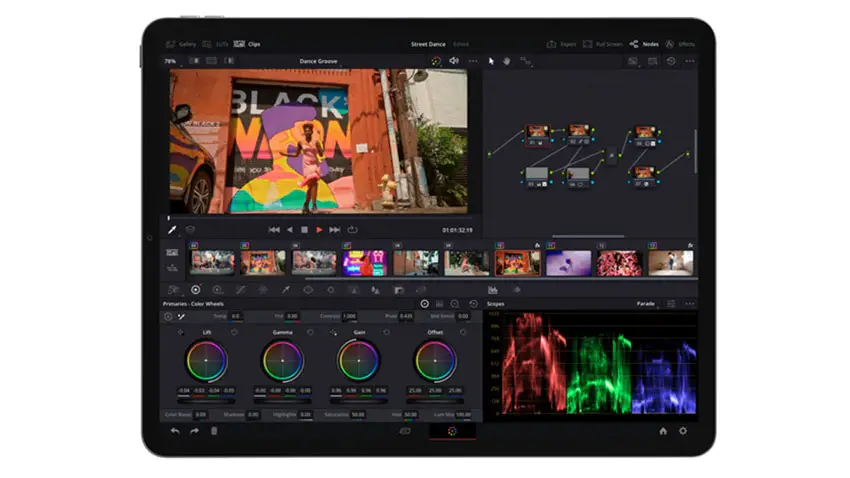The height and width of the screenshot is (478, 850).
Task: Click the center of the Lift color wheel
Action: [206, 360]
